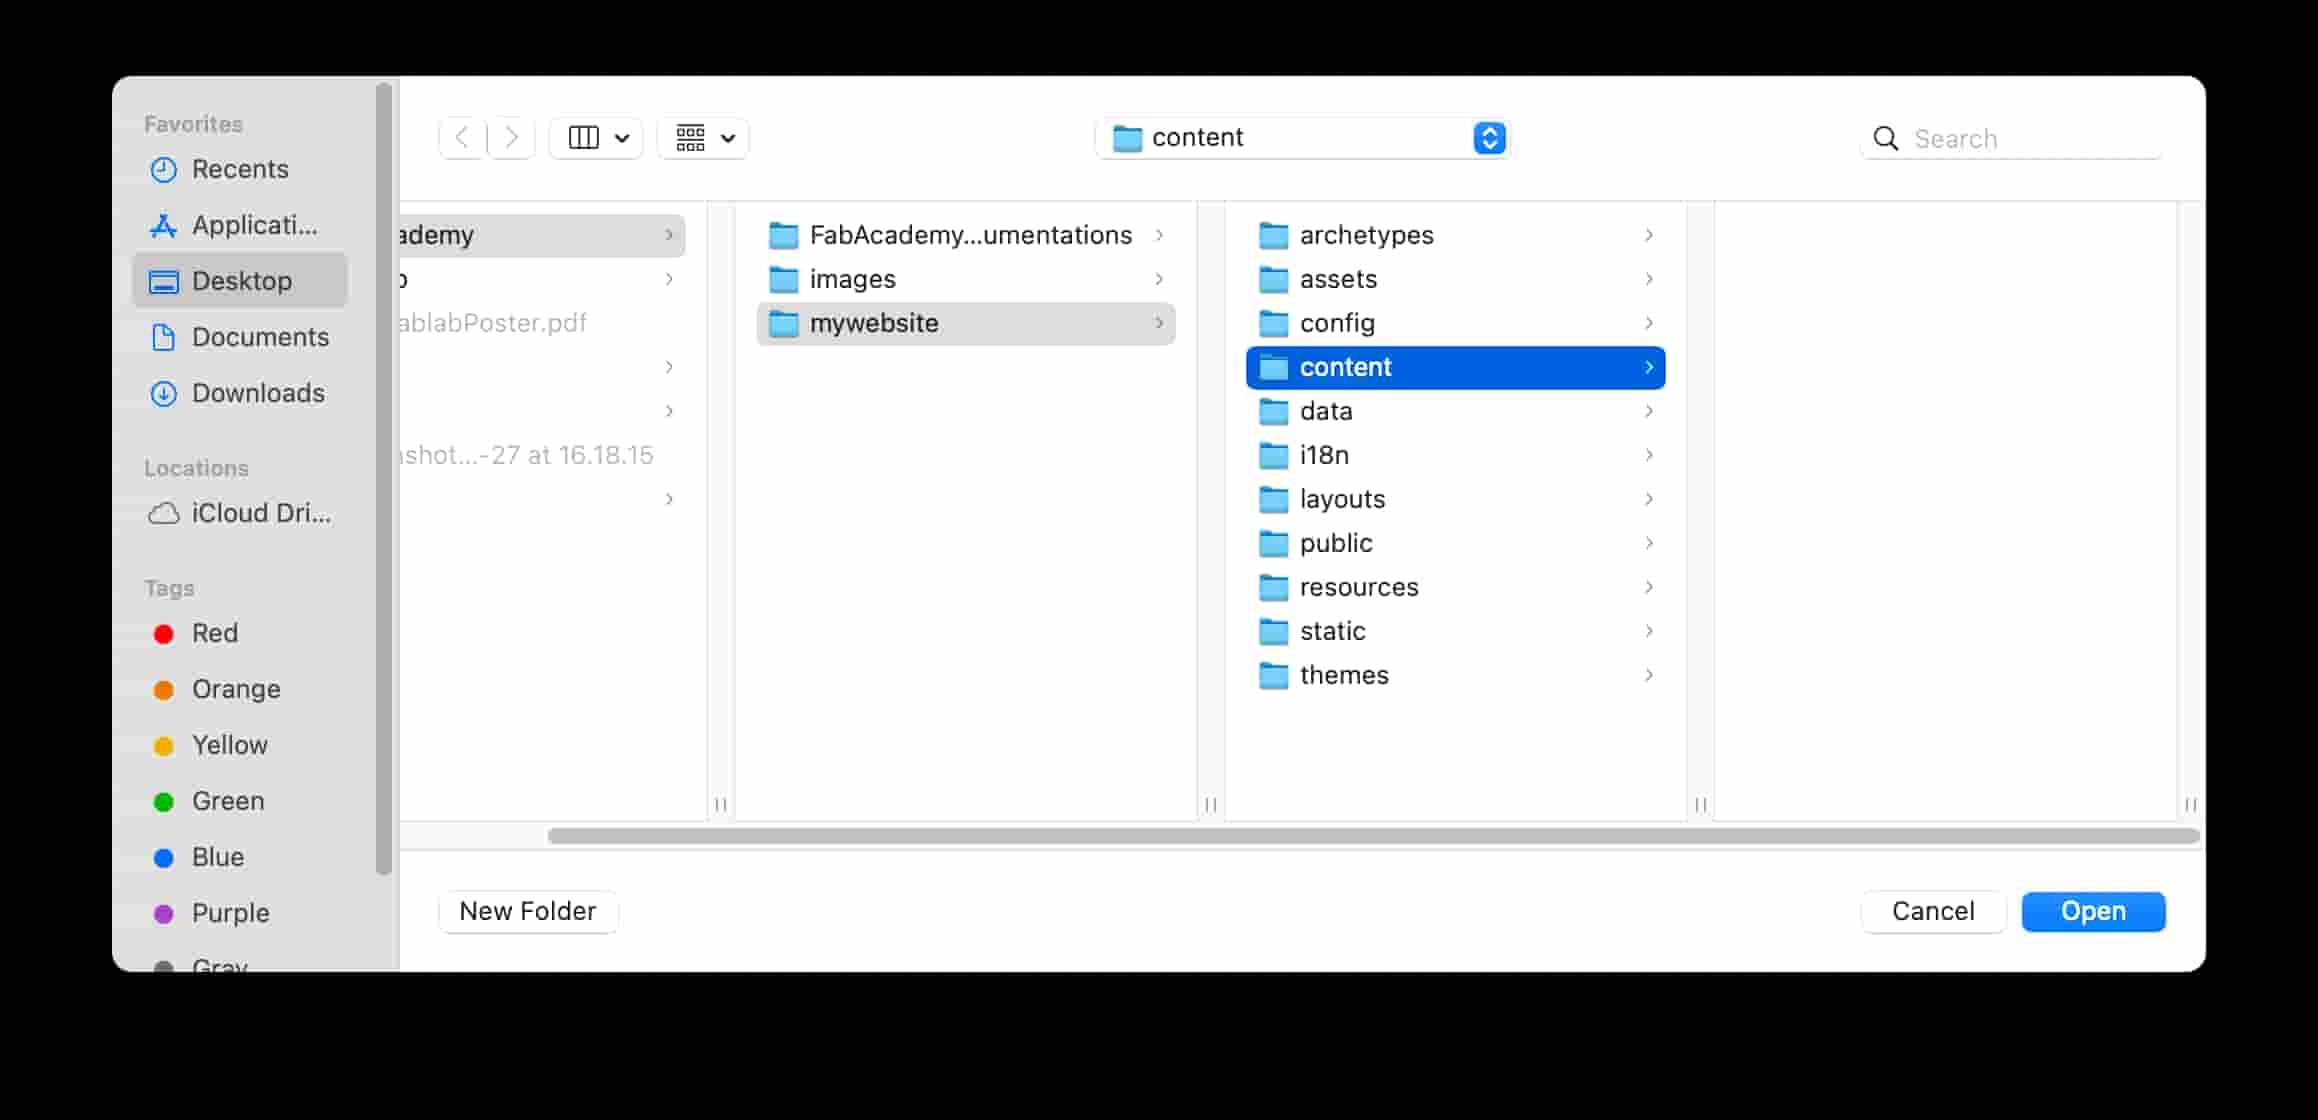
Task: Click the back navigation arrow
Action: coord(461,137)
